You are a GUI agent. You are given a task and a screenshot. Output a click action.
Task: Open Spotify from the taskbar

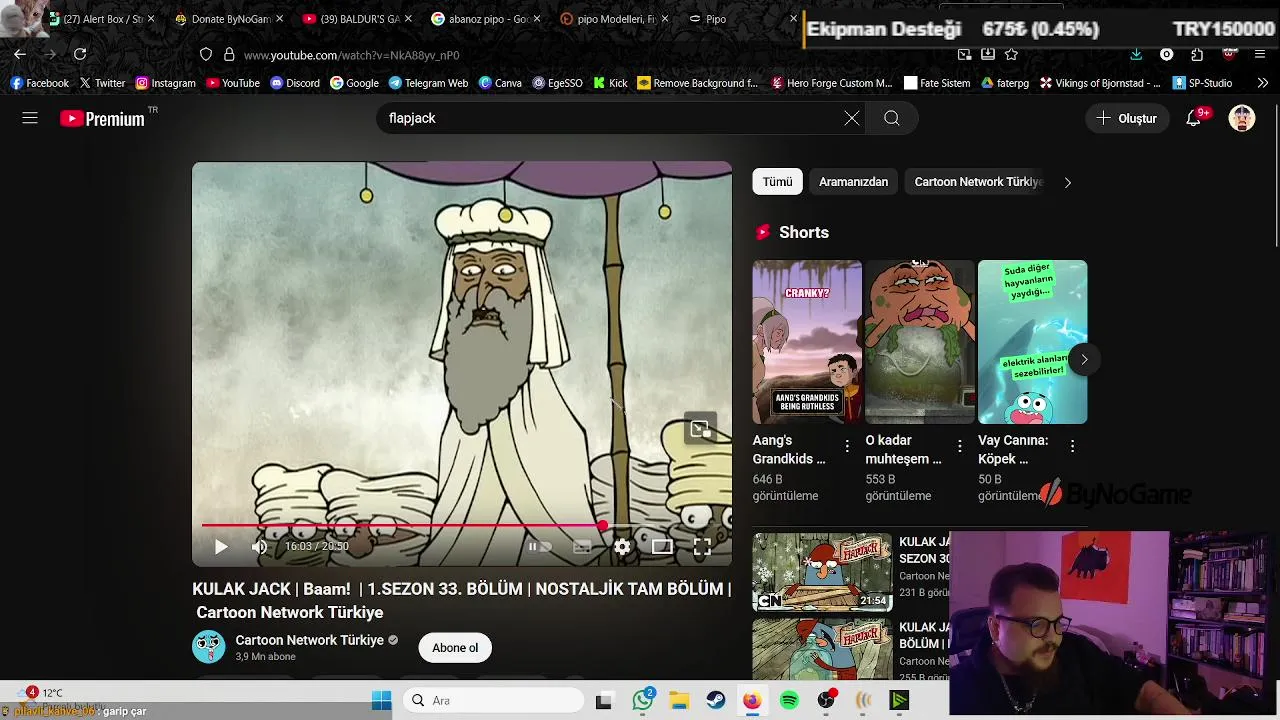click(789, 701)
